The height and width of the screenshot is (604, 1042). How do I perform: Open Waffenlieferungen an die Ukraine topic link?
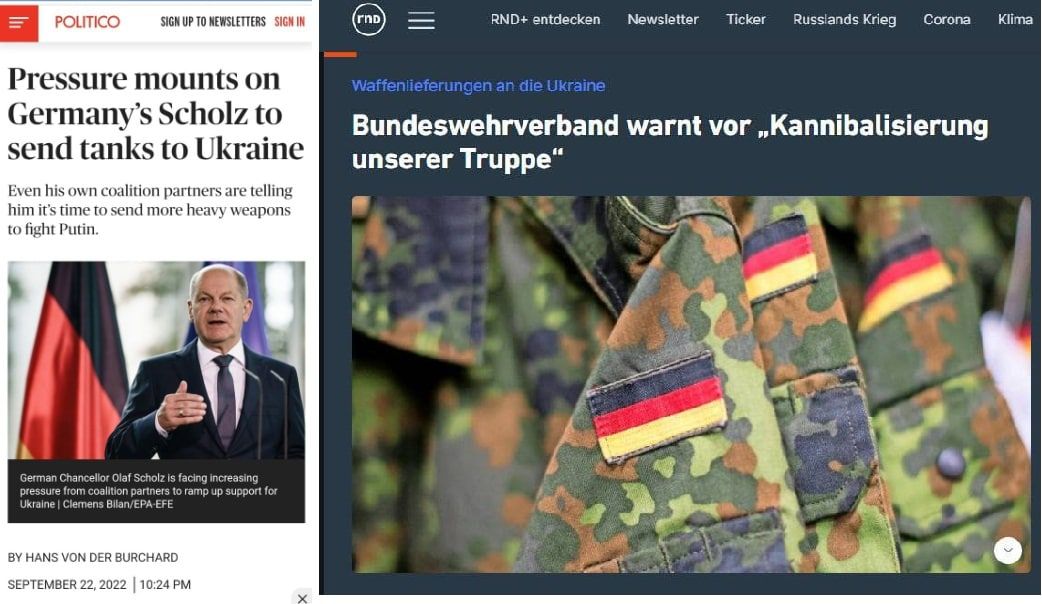point(478,86)
